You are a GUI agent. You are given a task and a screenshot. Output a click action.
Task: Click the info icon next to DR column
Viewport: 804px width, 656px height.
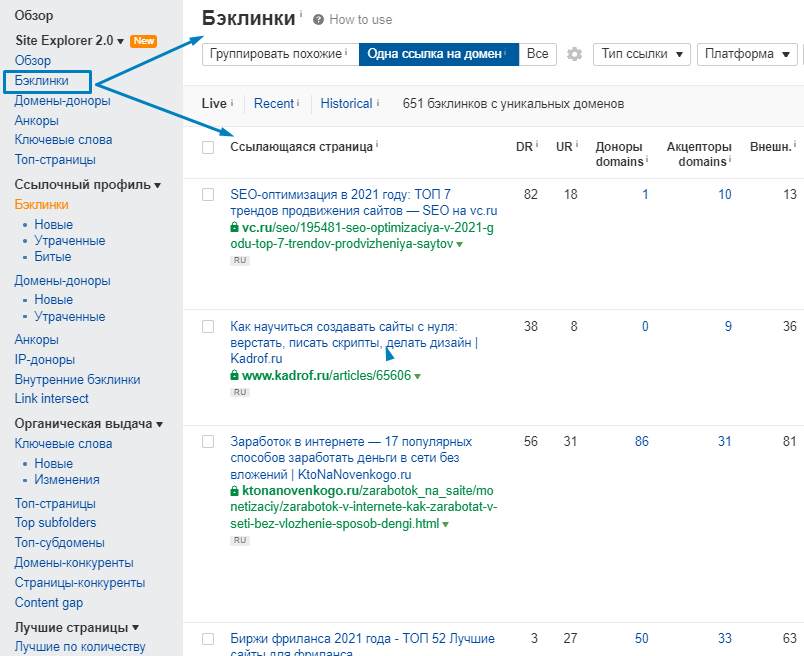coord(537,145)
